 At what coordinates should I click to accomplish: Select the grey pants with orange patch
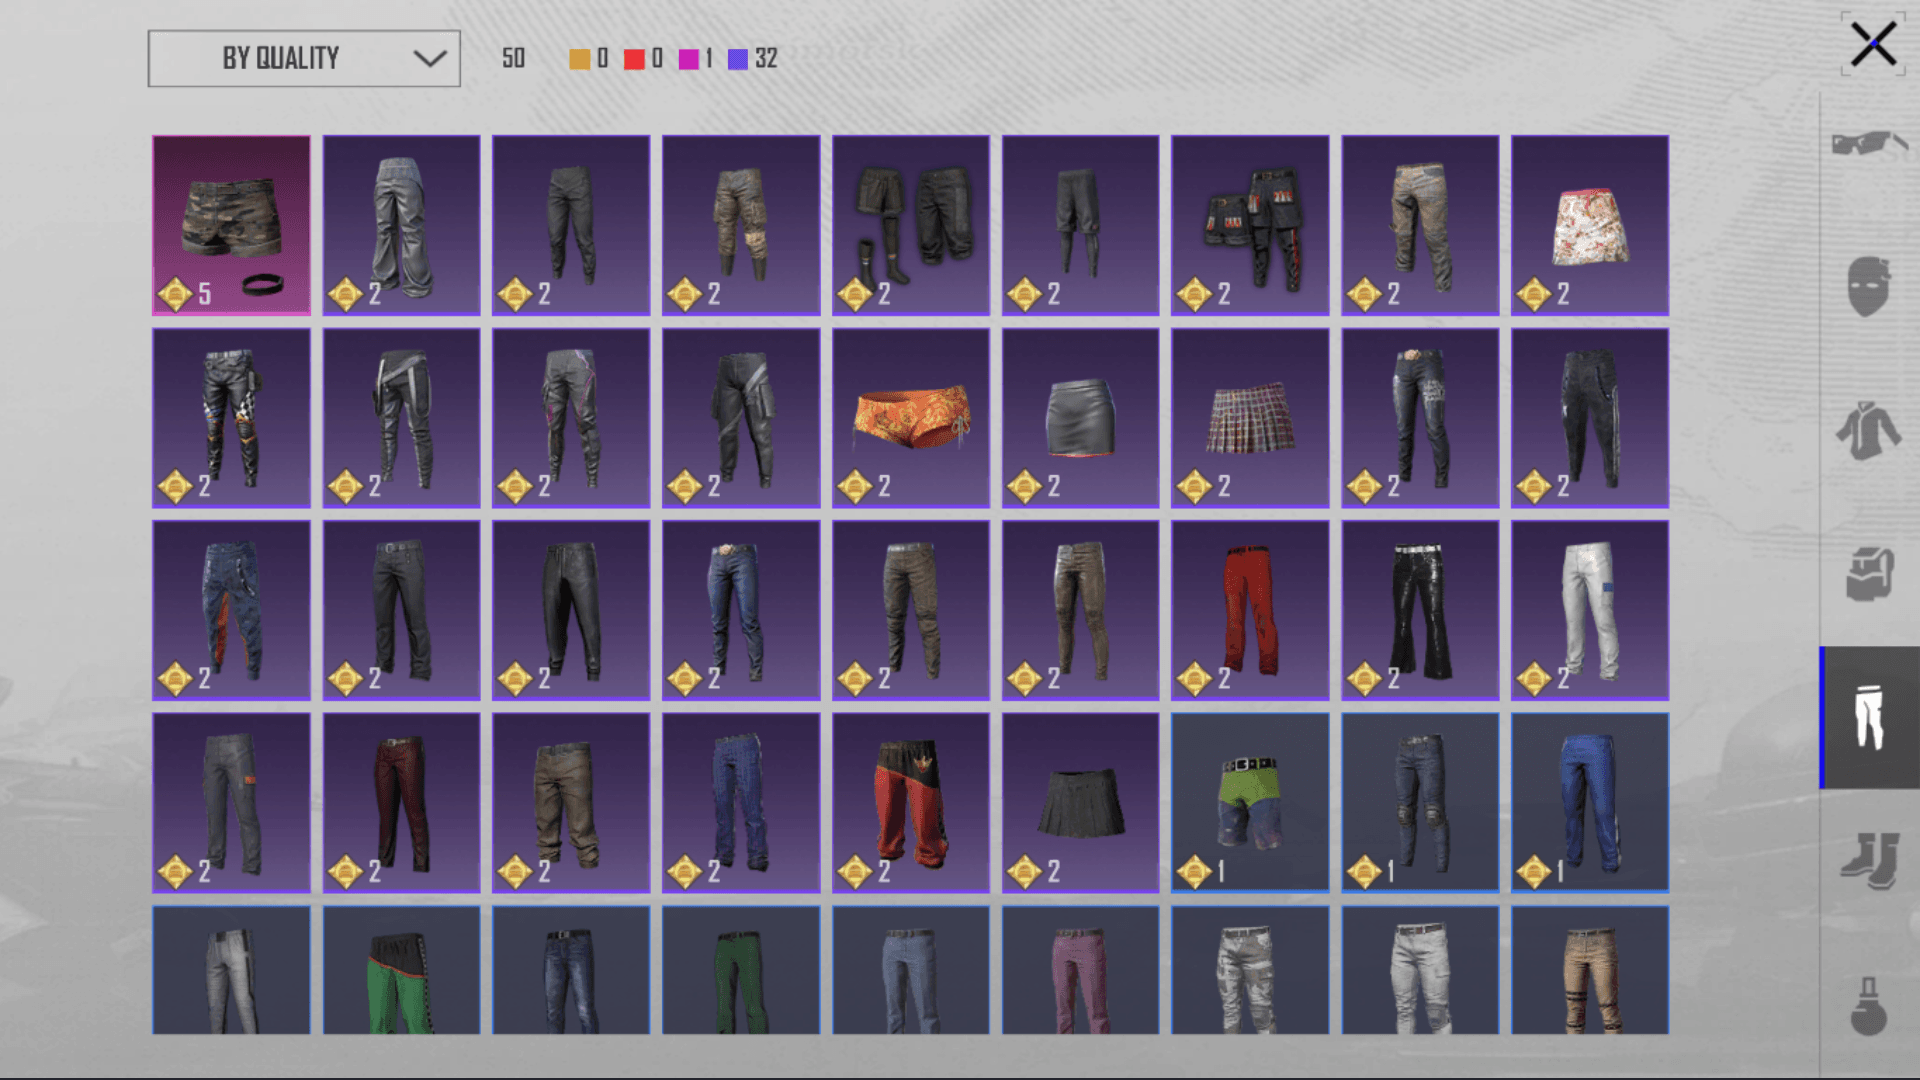point(231,803)
